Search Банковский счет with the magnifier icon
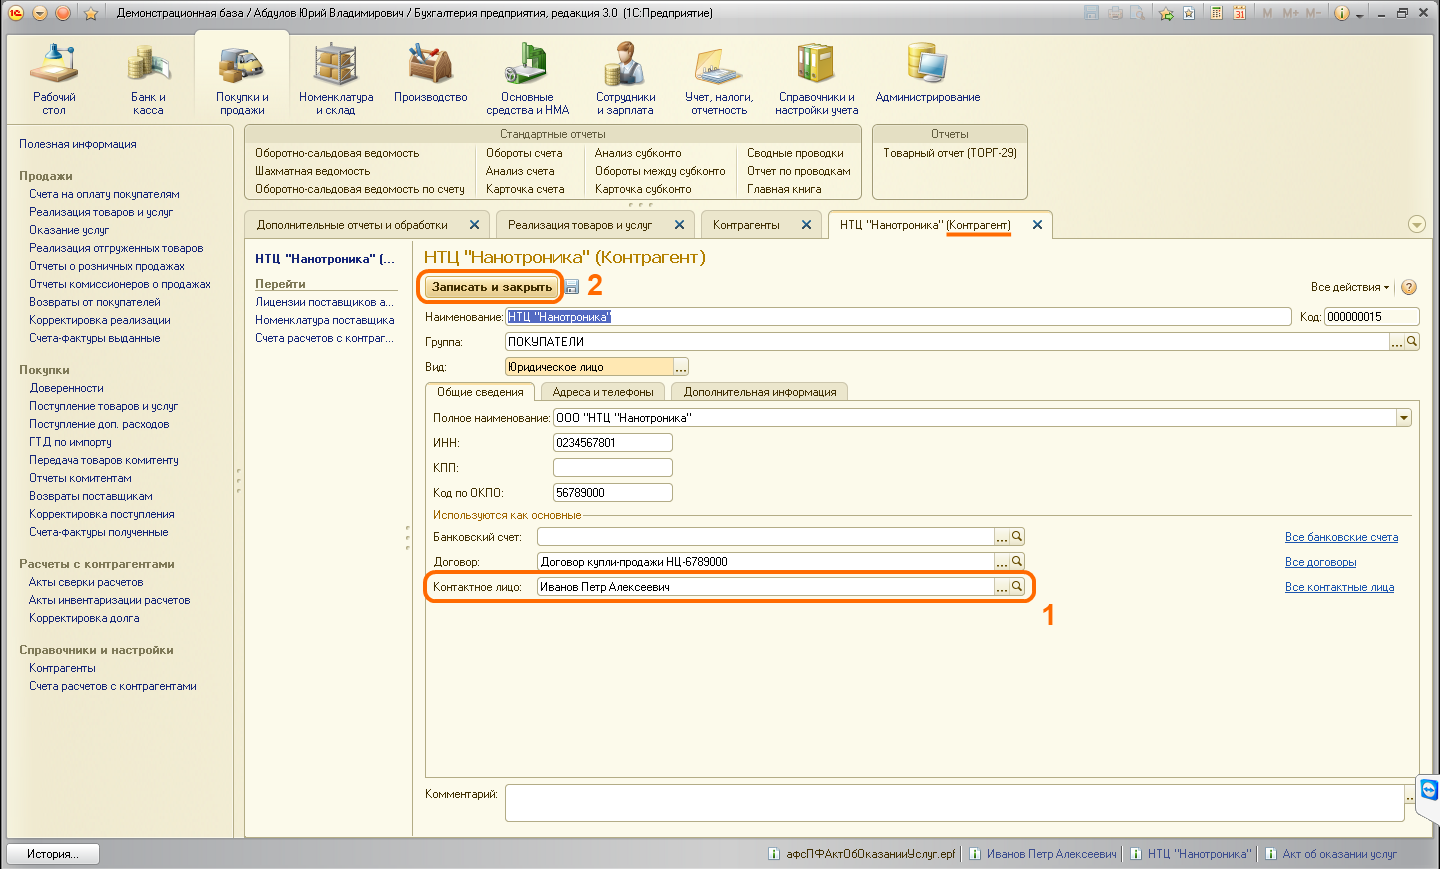1440x869 pixels. (x=1017, y=537)
